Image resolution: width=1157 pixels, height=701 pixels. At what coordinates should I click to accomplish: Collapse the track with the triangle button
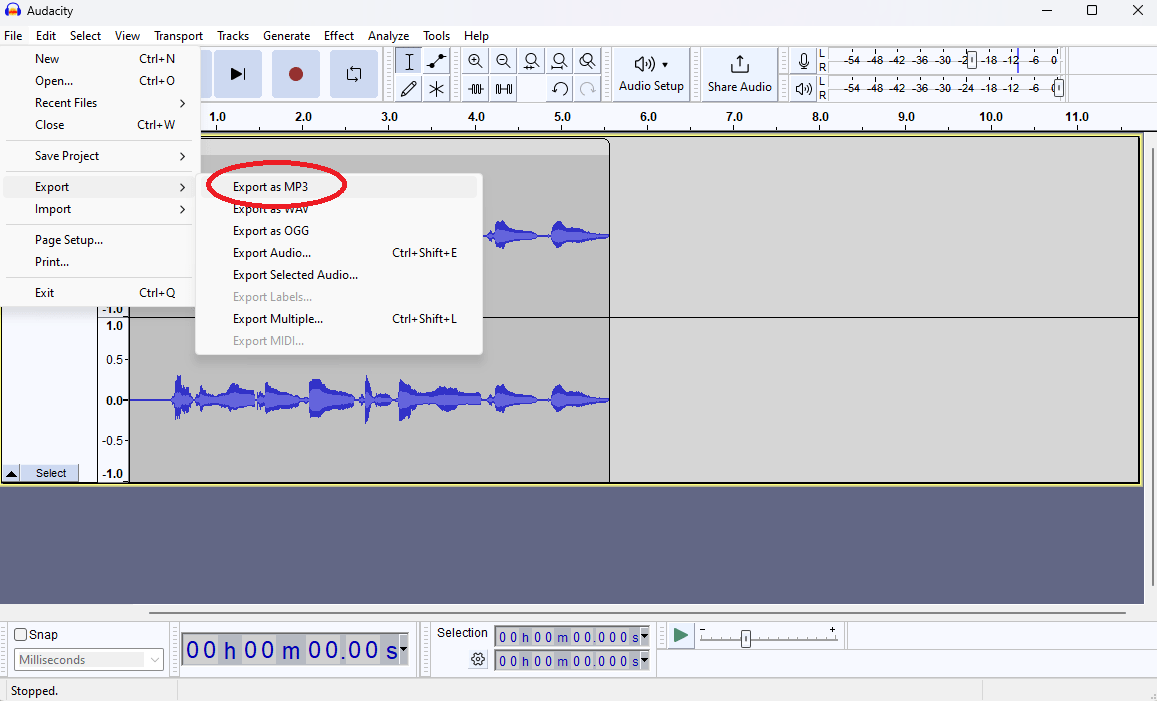[11, 473]
